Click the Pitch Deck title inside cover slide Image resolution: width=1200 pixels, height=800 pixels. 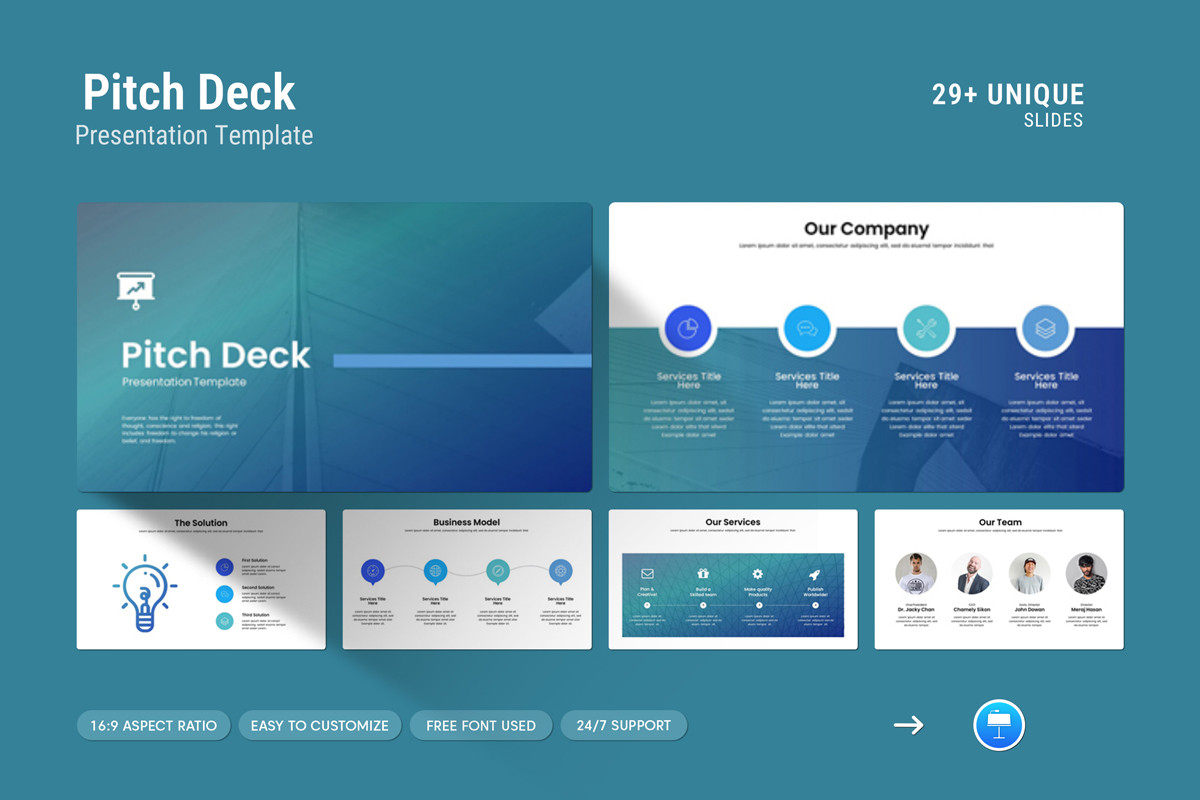(216, 355)
